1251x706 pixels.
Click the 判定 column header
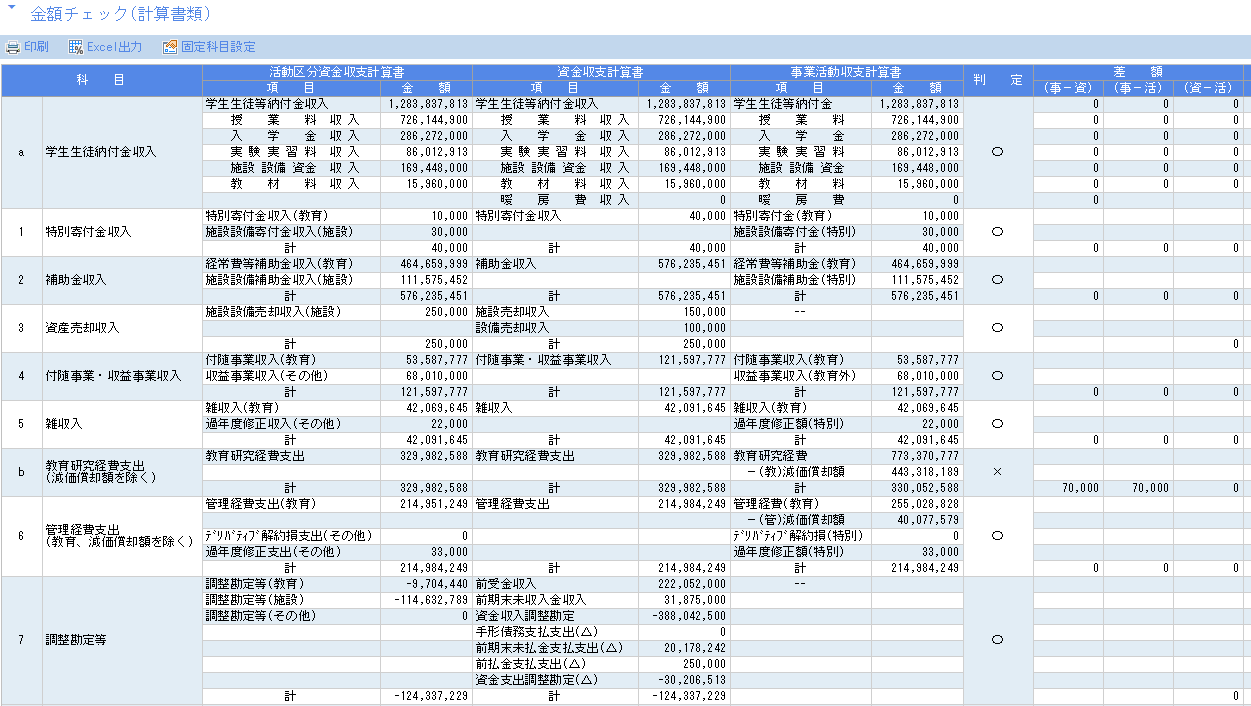(x=997, y=80)
